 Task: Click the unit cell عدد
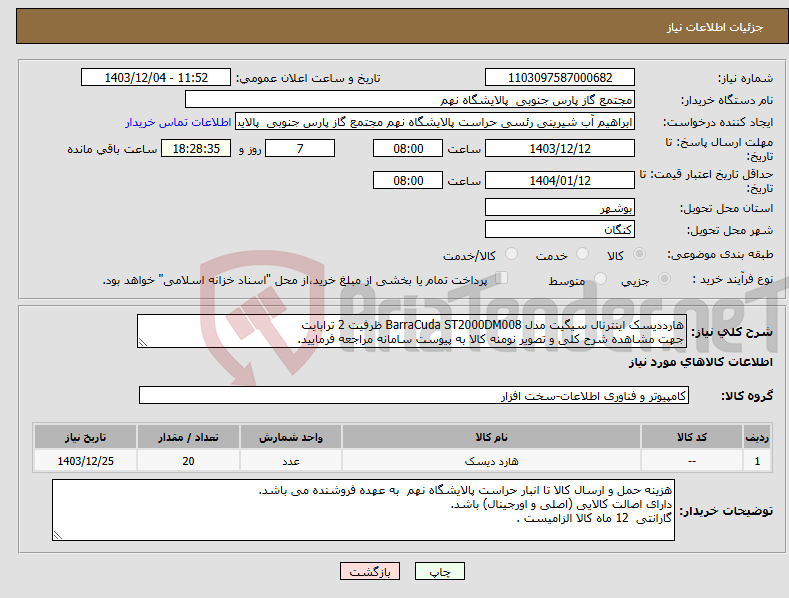tap(291, 461)
